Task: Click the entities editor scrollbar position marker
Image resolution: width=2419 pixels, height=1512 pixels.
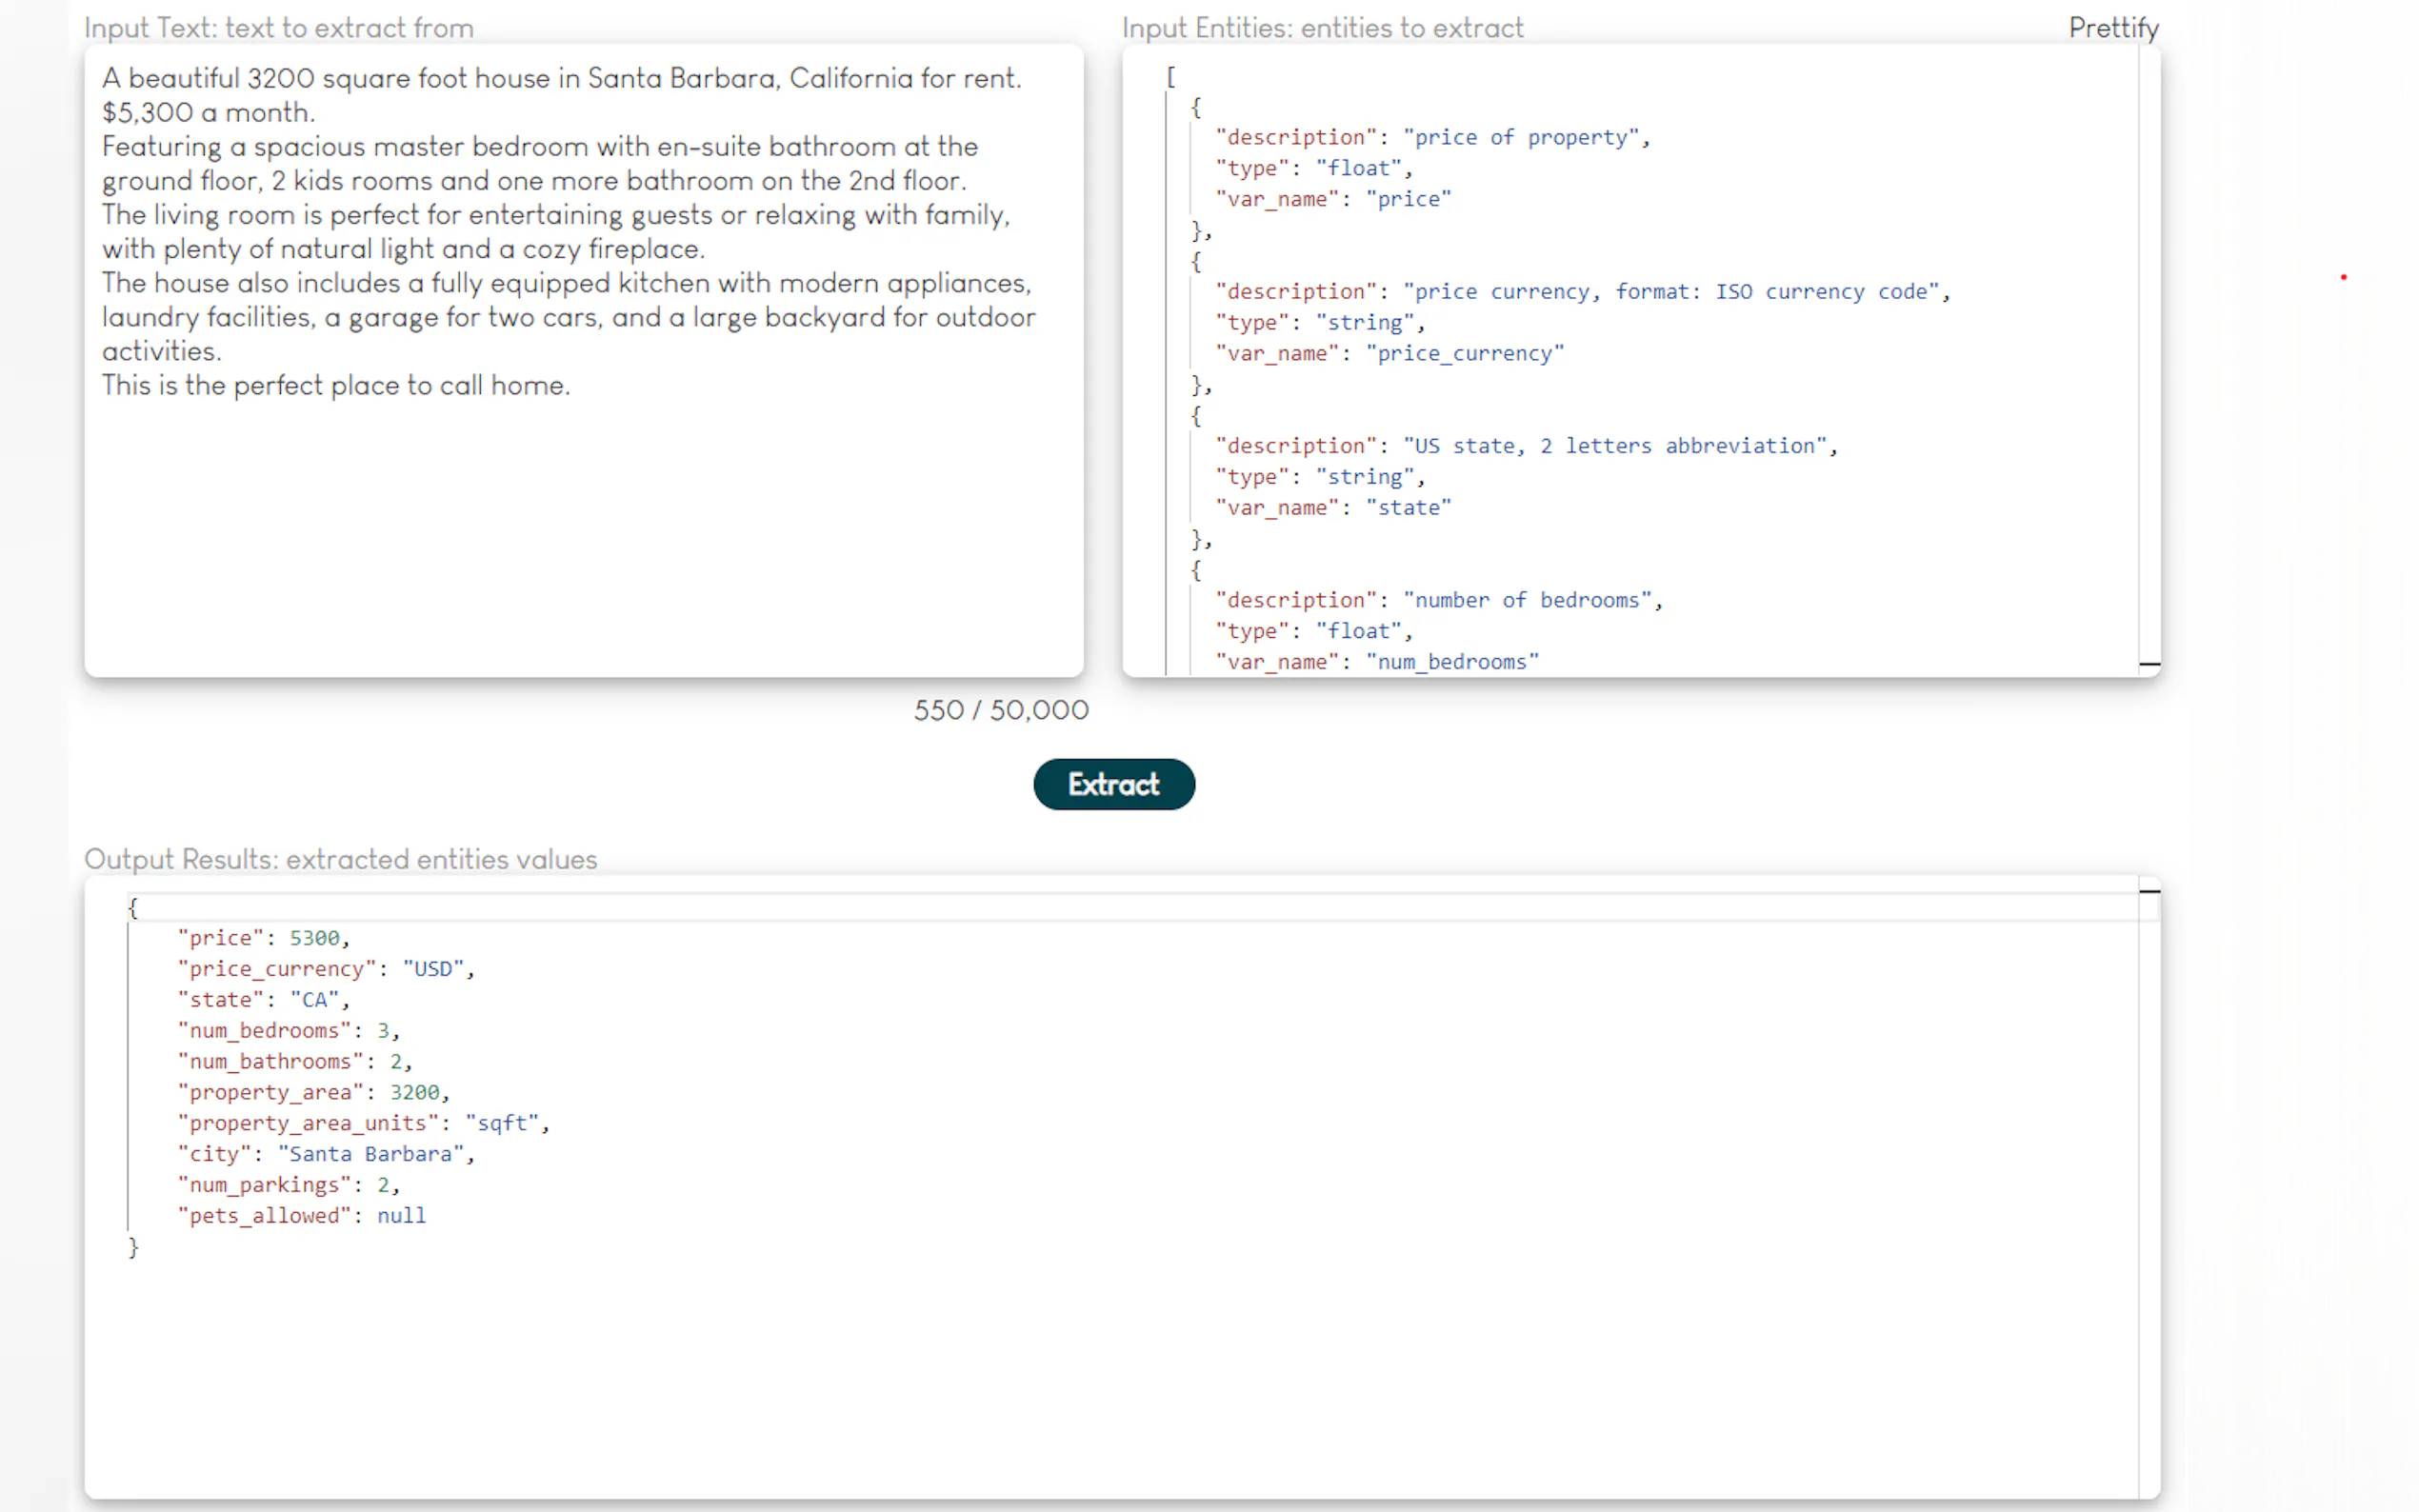Action: pos(2149,664)
